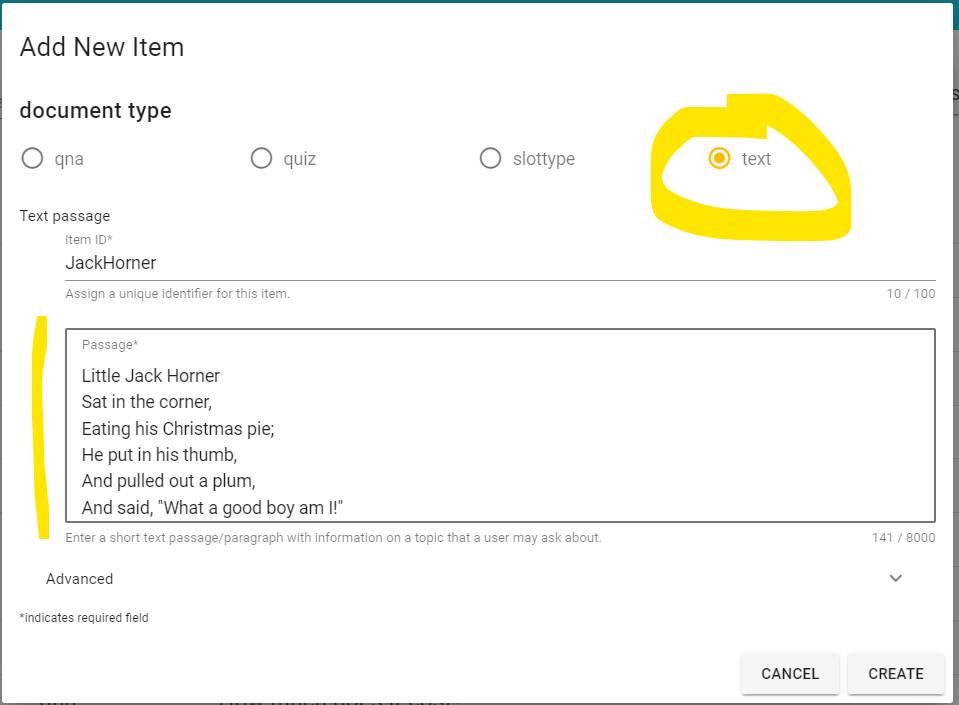Screen dimensions: 959x705
Task: Expand the Advanced section chevron arrow
Action: 895,578
